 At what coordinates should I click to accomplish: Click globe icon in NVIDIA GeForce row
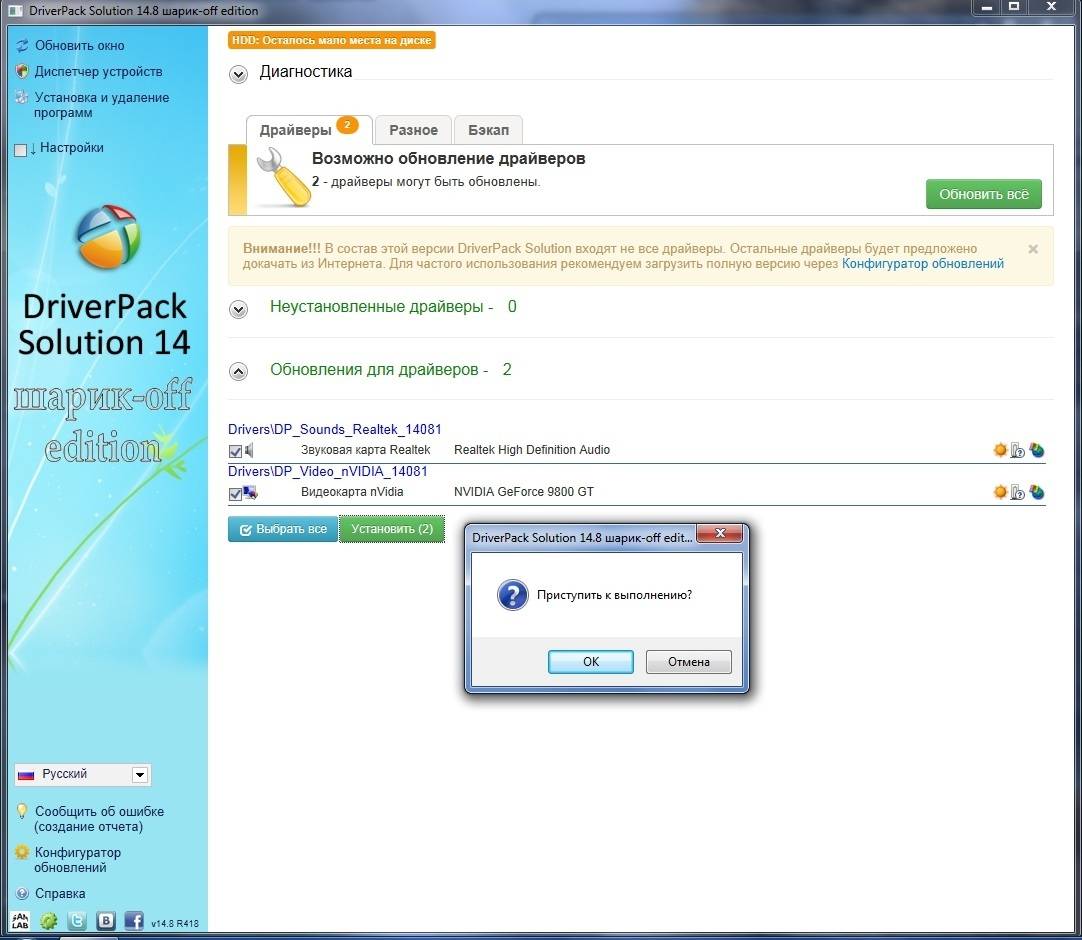pyautogui.click(x=1036, y=492)
